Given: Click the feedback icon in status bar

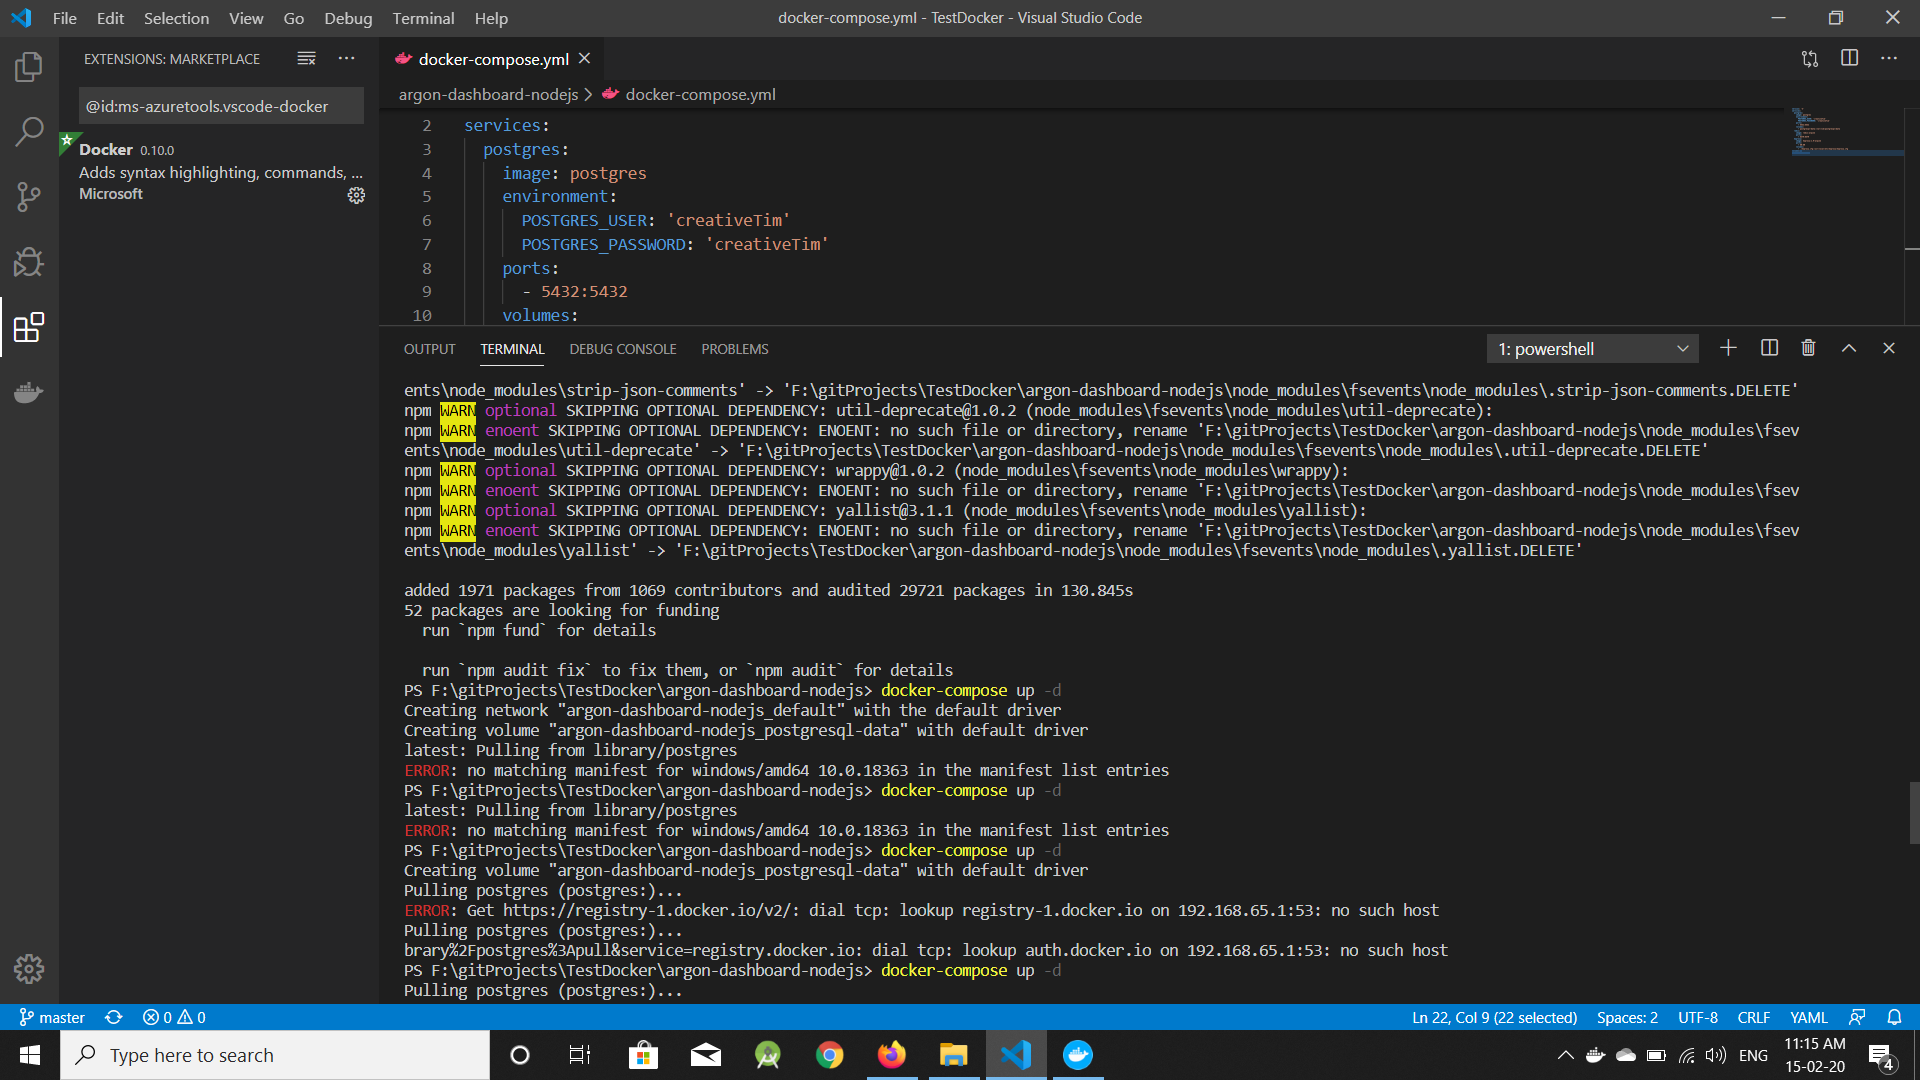Looking at the screenshot, I should coord(1857,1017).
